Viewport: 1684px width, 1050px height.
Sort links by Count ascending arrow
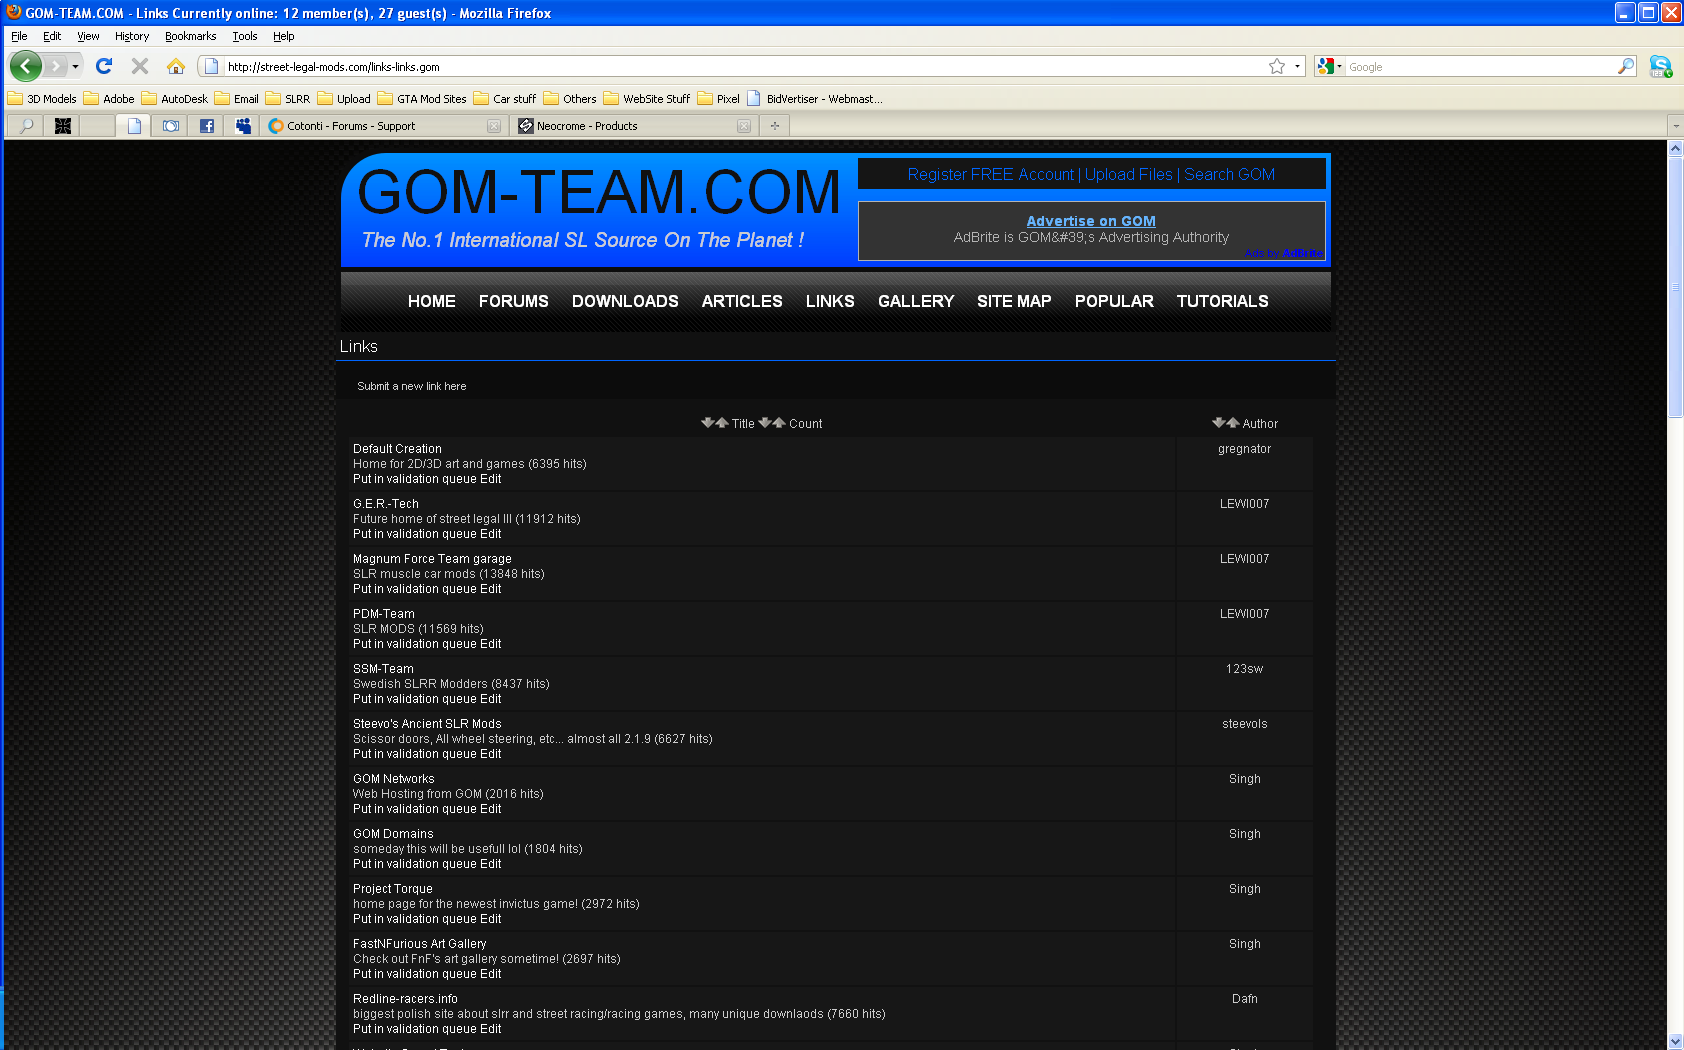[x=779, y=423]
